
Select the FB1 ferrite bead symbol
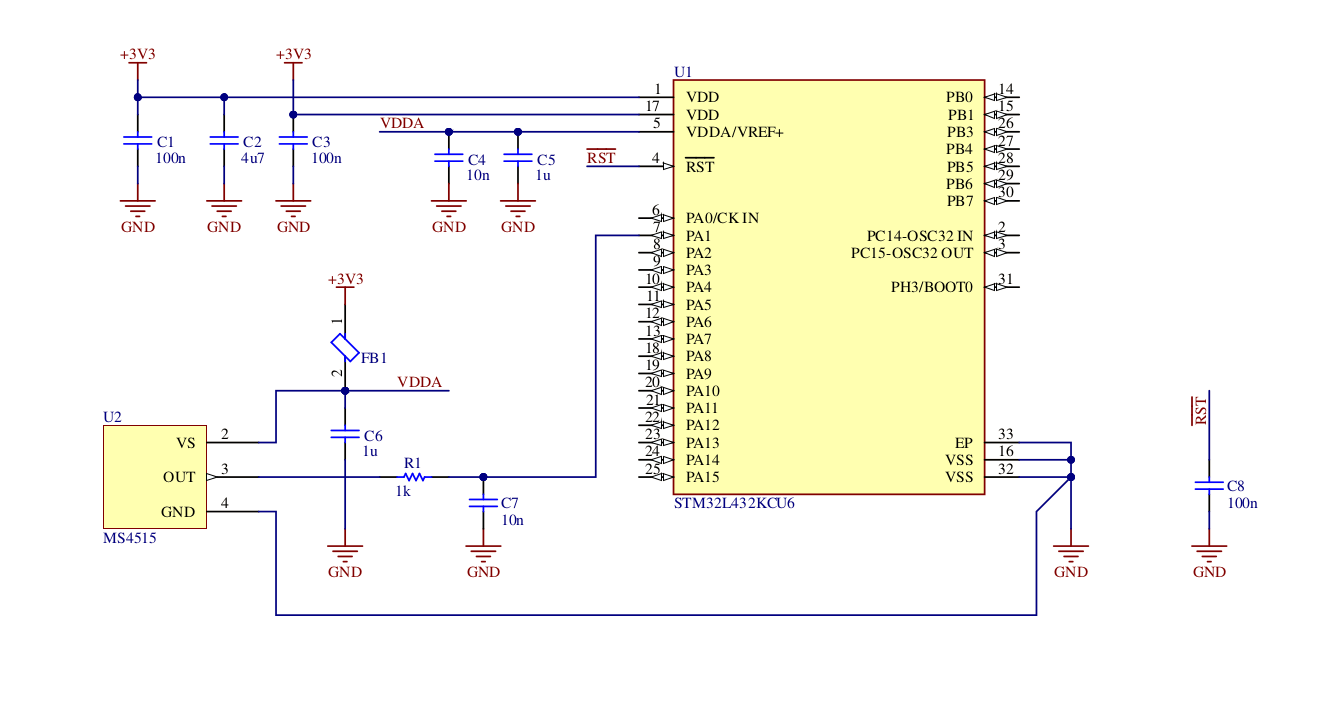(x=344, y=347)
